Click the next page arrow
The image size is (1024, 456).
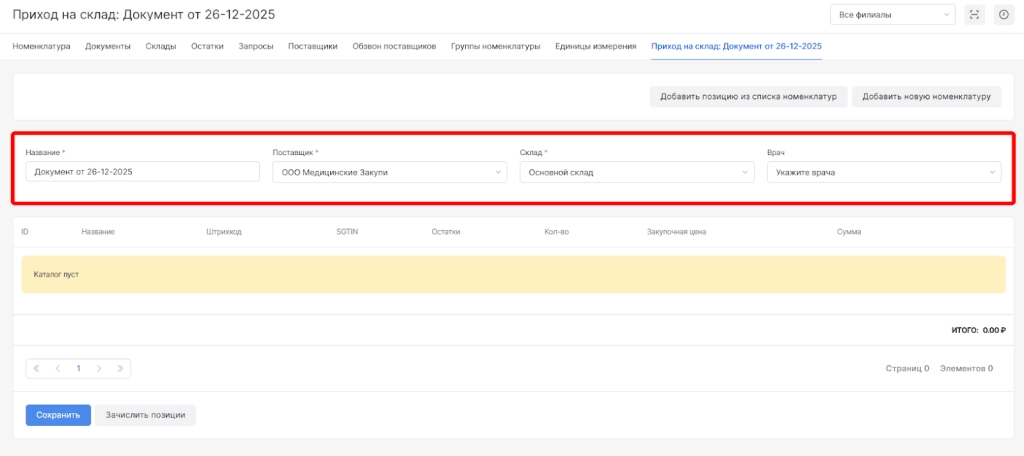(x=99, y=368)
